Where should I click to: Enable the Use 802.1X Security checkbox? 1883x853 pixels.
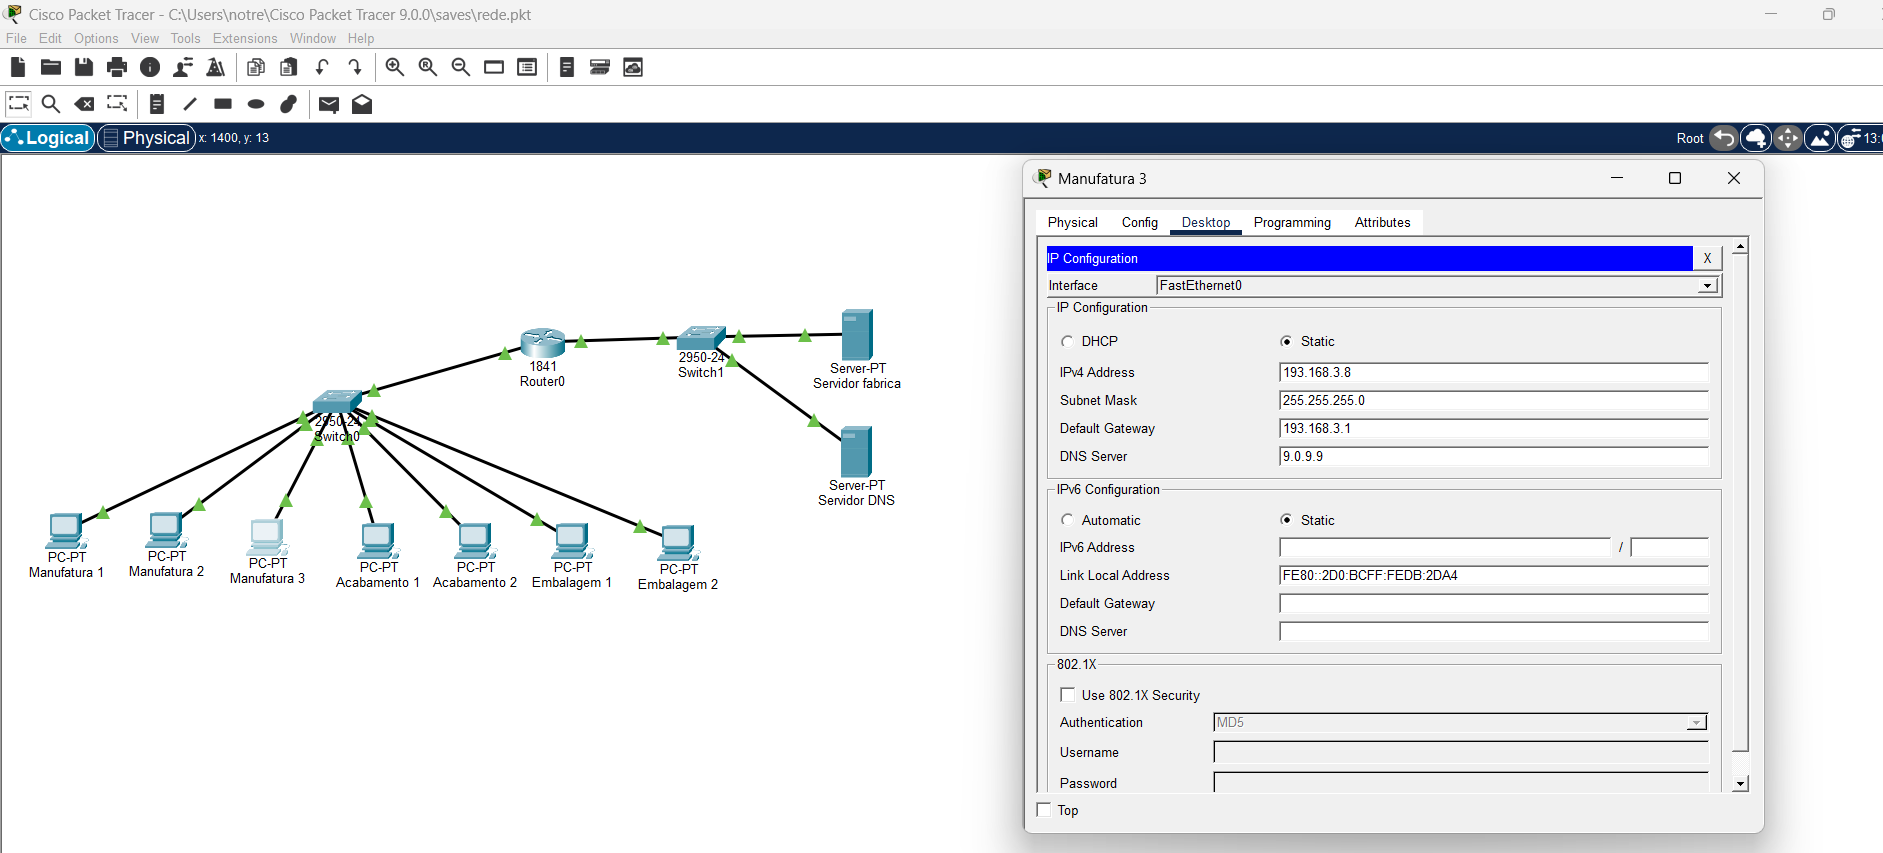point(1068,695)
